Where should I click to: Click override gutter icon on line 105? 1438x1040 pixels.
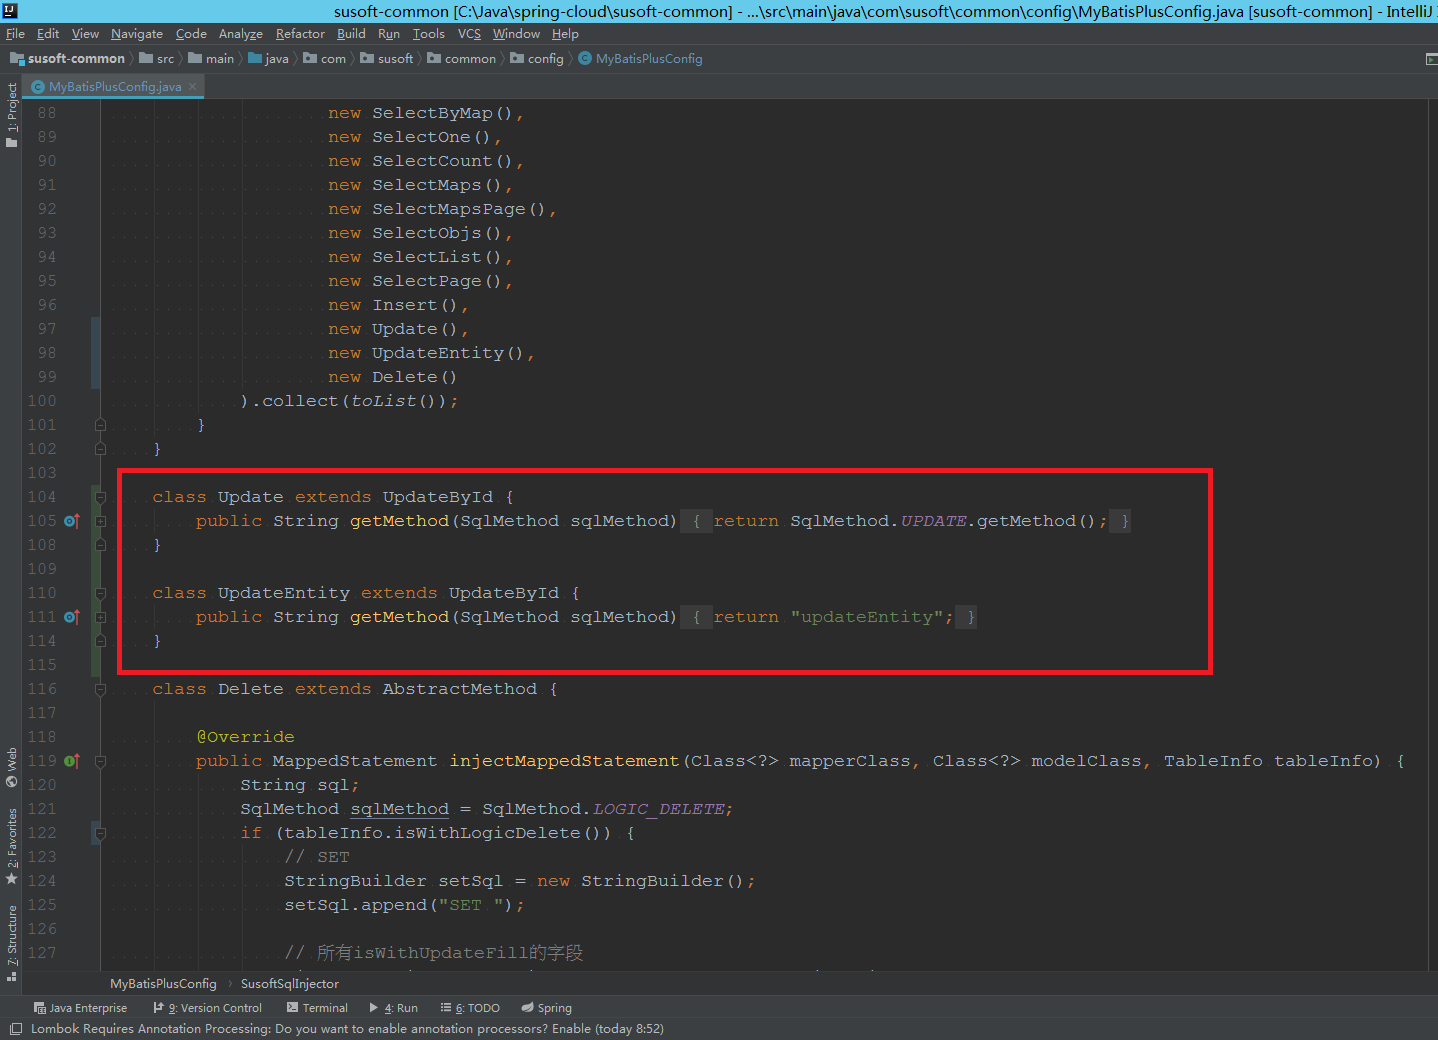coord(71,521)
